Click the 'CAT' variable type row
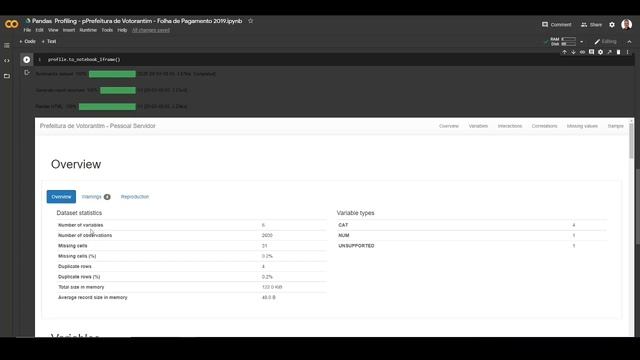 pyautogui.click(x=472, y=225)
